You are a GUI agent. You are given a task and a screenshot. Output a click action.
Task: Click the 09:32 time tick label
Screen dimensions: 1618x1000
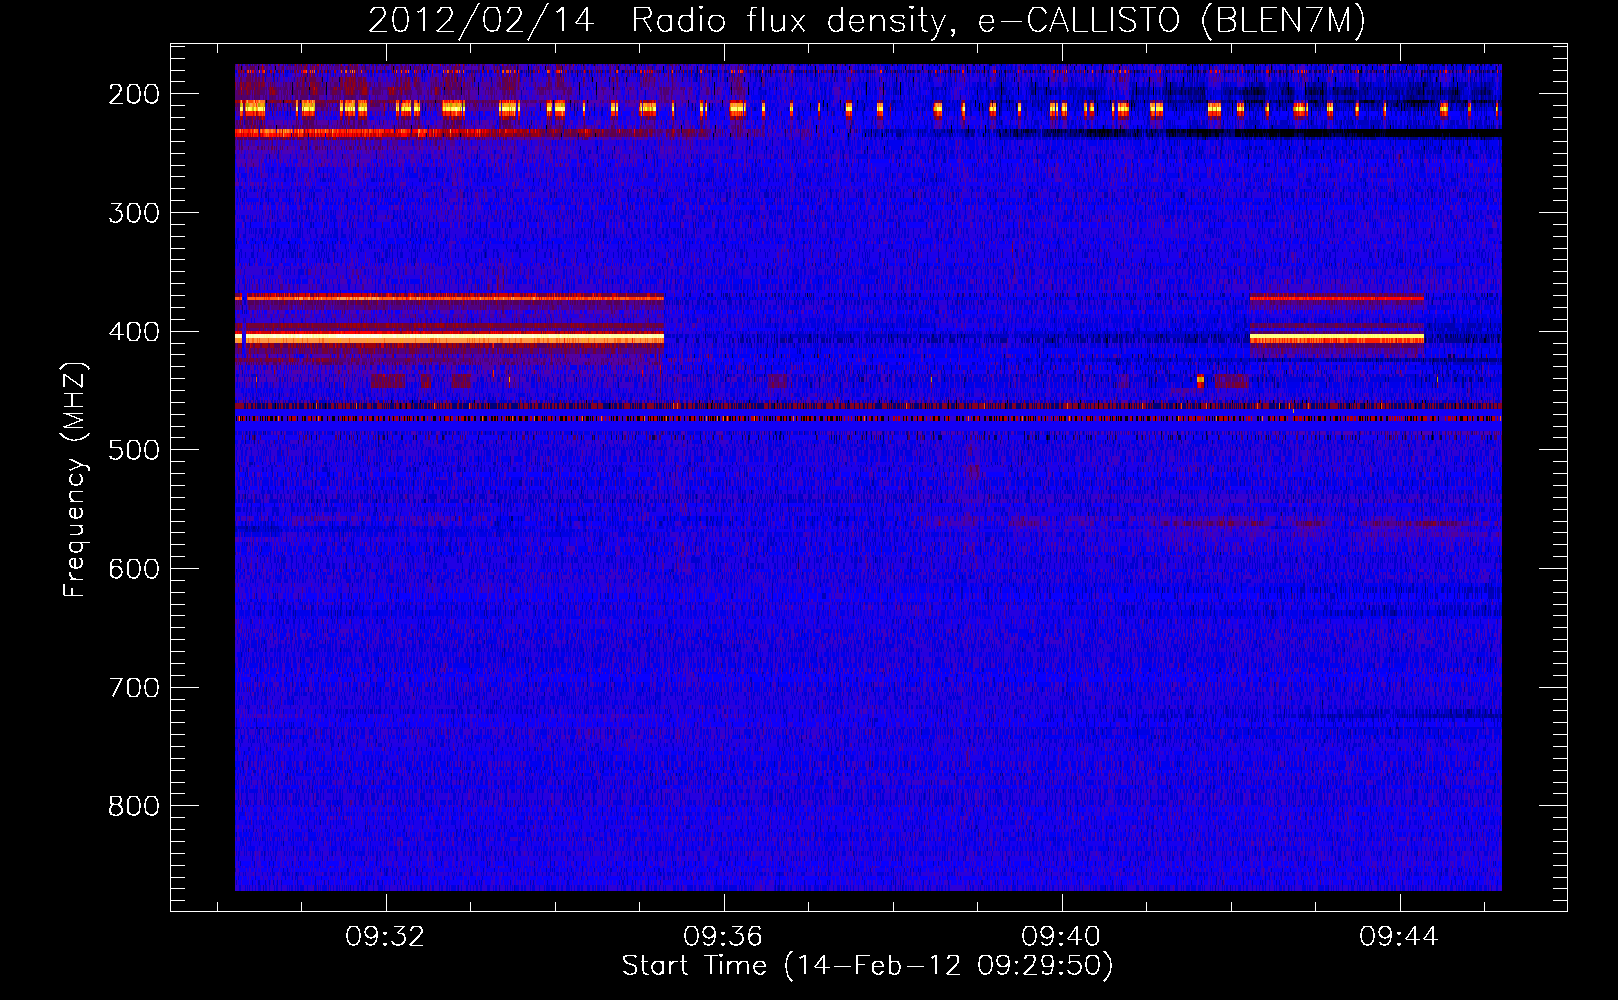(x=385, y=937)
